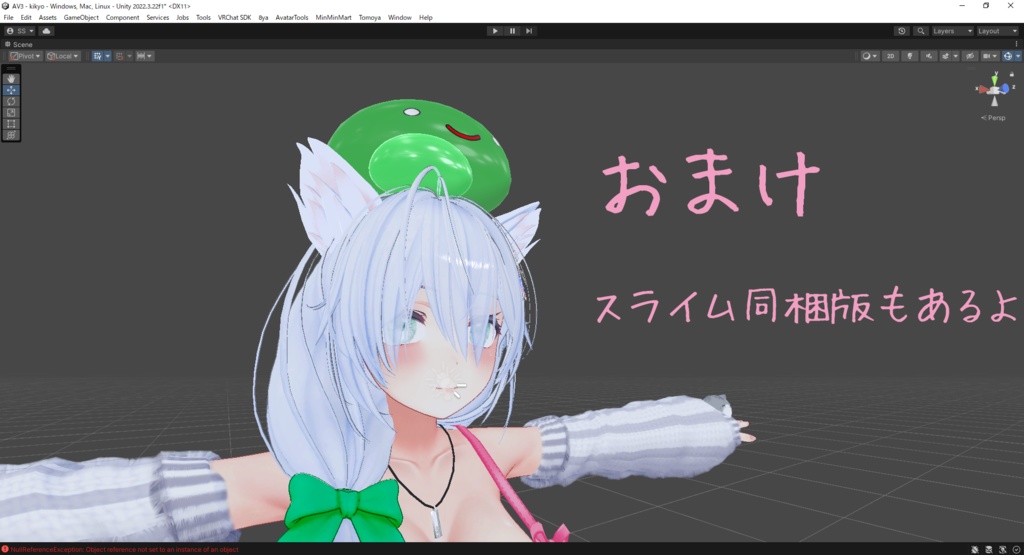The image size is (1024, 555).
Task: Open the SS account dropdown
Action: (x=20, y=31)
